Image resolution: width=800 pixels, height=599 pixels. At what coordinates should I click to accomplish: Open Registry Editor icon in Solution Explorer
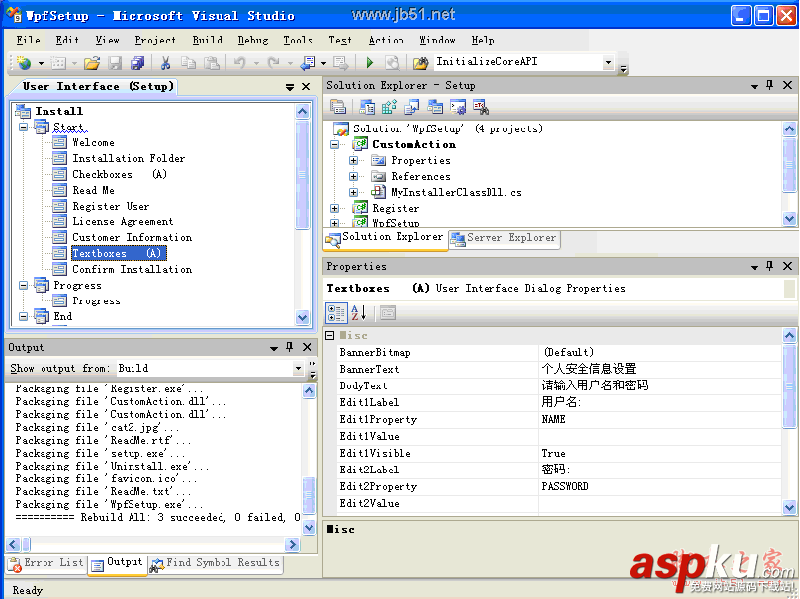(x=389, y=107)
